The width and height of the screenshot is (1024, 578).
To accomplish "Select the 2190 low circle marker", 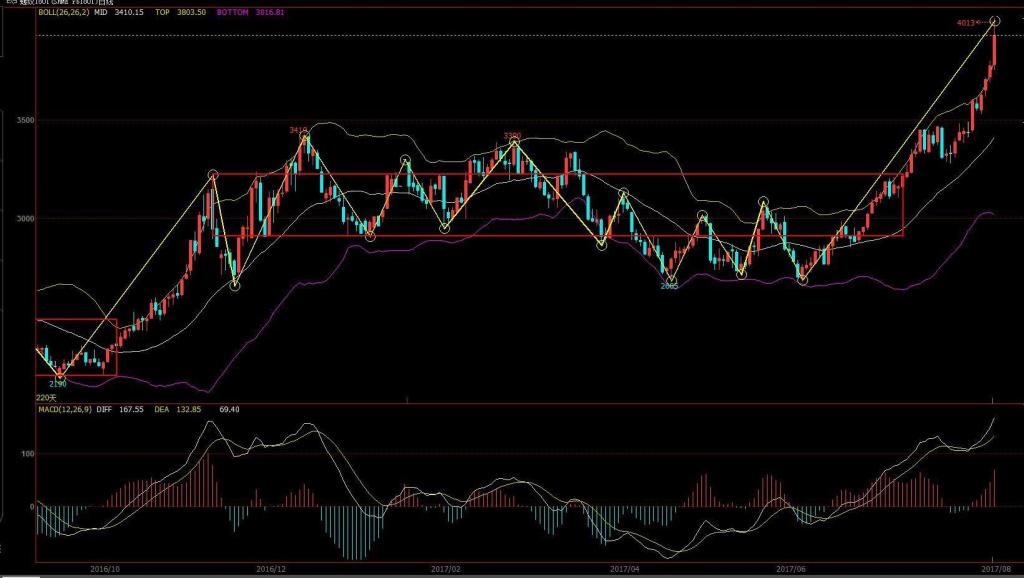I will [x=60, y=375].
